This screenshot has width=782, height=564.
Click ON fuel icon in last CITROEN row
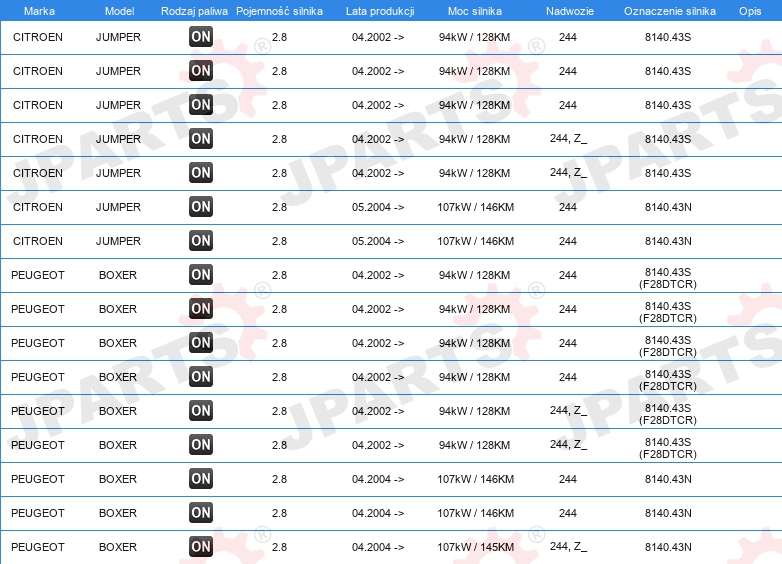click(x=201, y=240)
